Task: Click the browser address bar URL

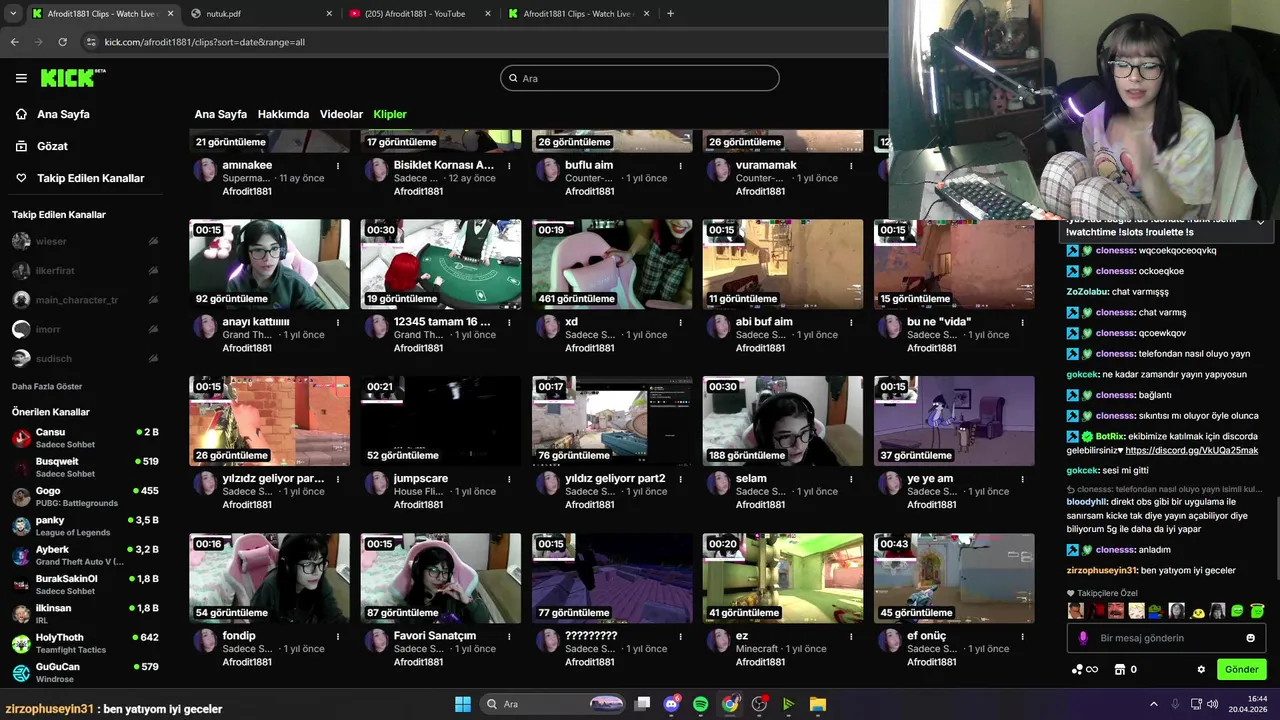Action: coord(205,42)
